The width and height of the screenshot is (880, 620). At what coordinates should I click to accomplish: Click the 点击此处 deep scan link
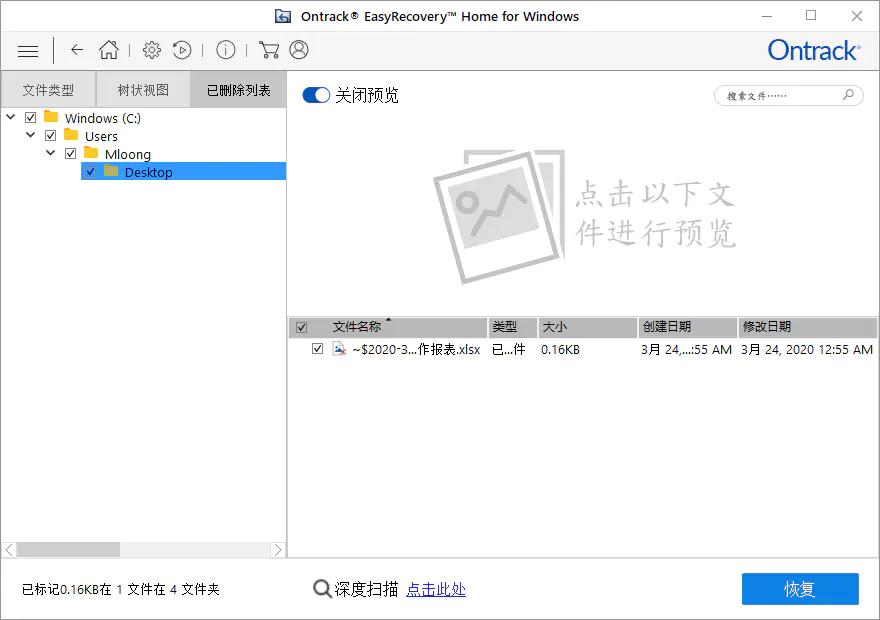pos(436,589)
